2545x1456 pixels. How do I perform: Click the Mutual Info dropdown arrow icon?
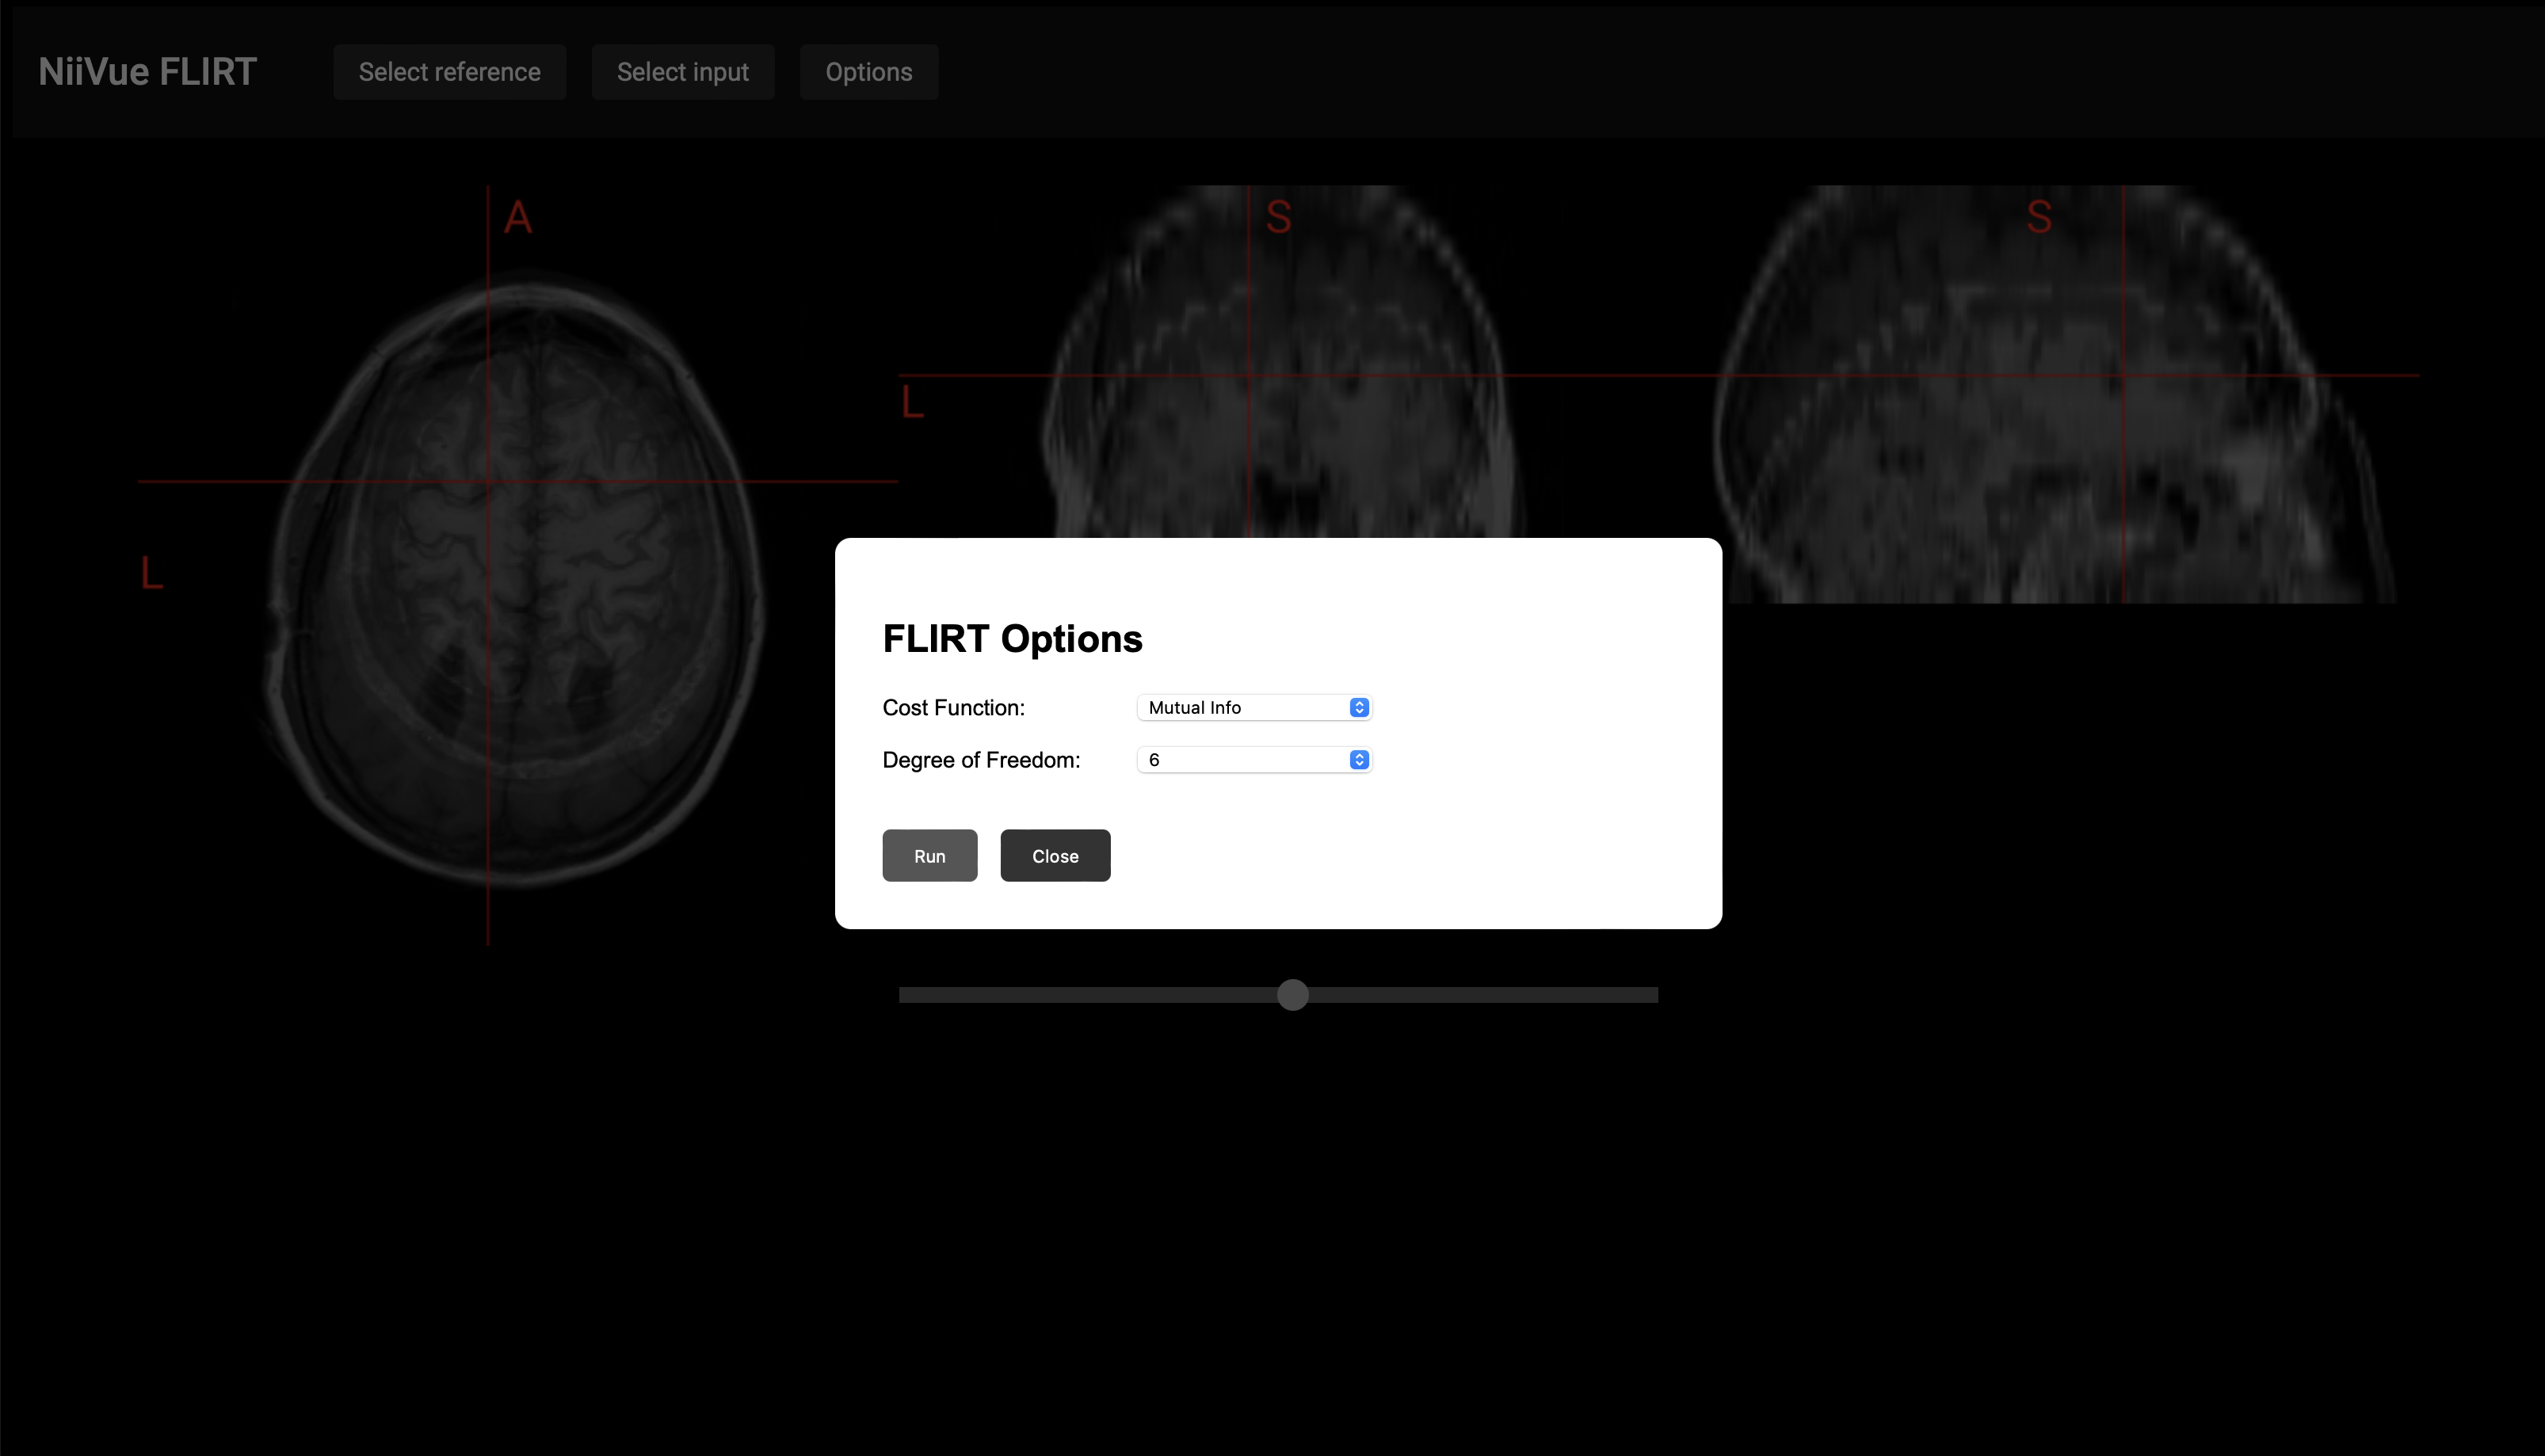coord(1358,707)
